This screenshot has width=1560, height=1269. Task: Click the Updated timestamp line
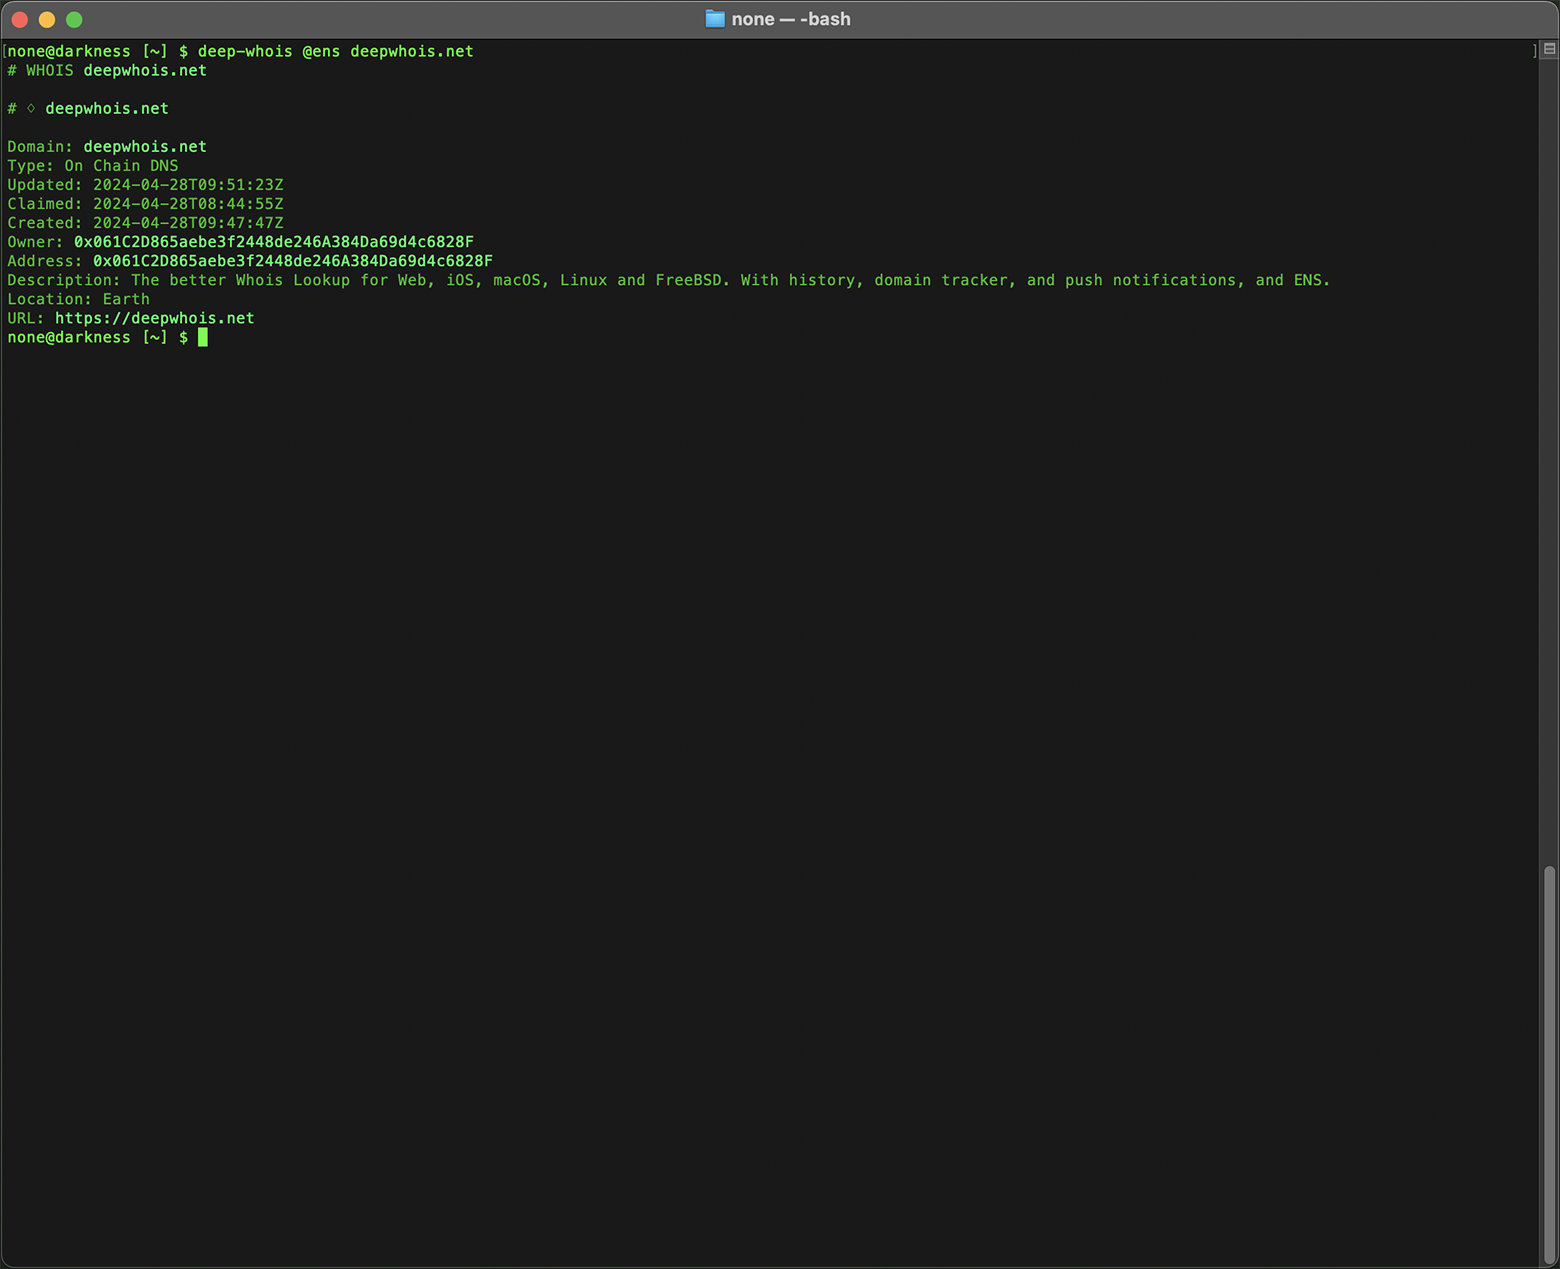click(145, 184)
